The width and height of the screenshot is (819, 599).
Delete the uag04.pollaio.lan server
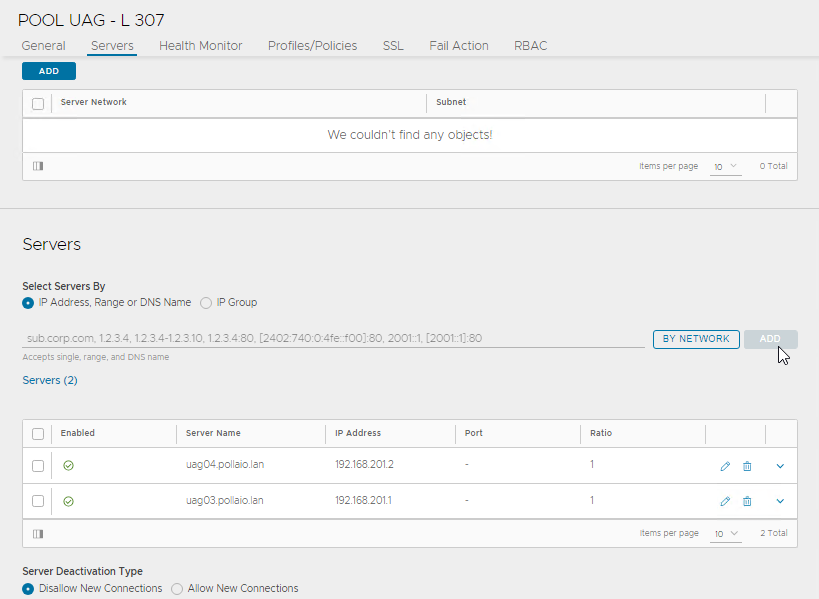pyautogui.click(x=747, y=466)
